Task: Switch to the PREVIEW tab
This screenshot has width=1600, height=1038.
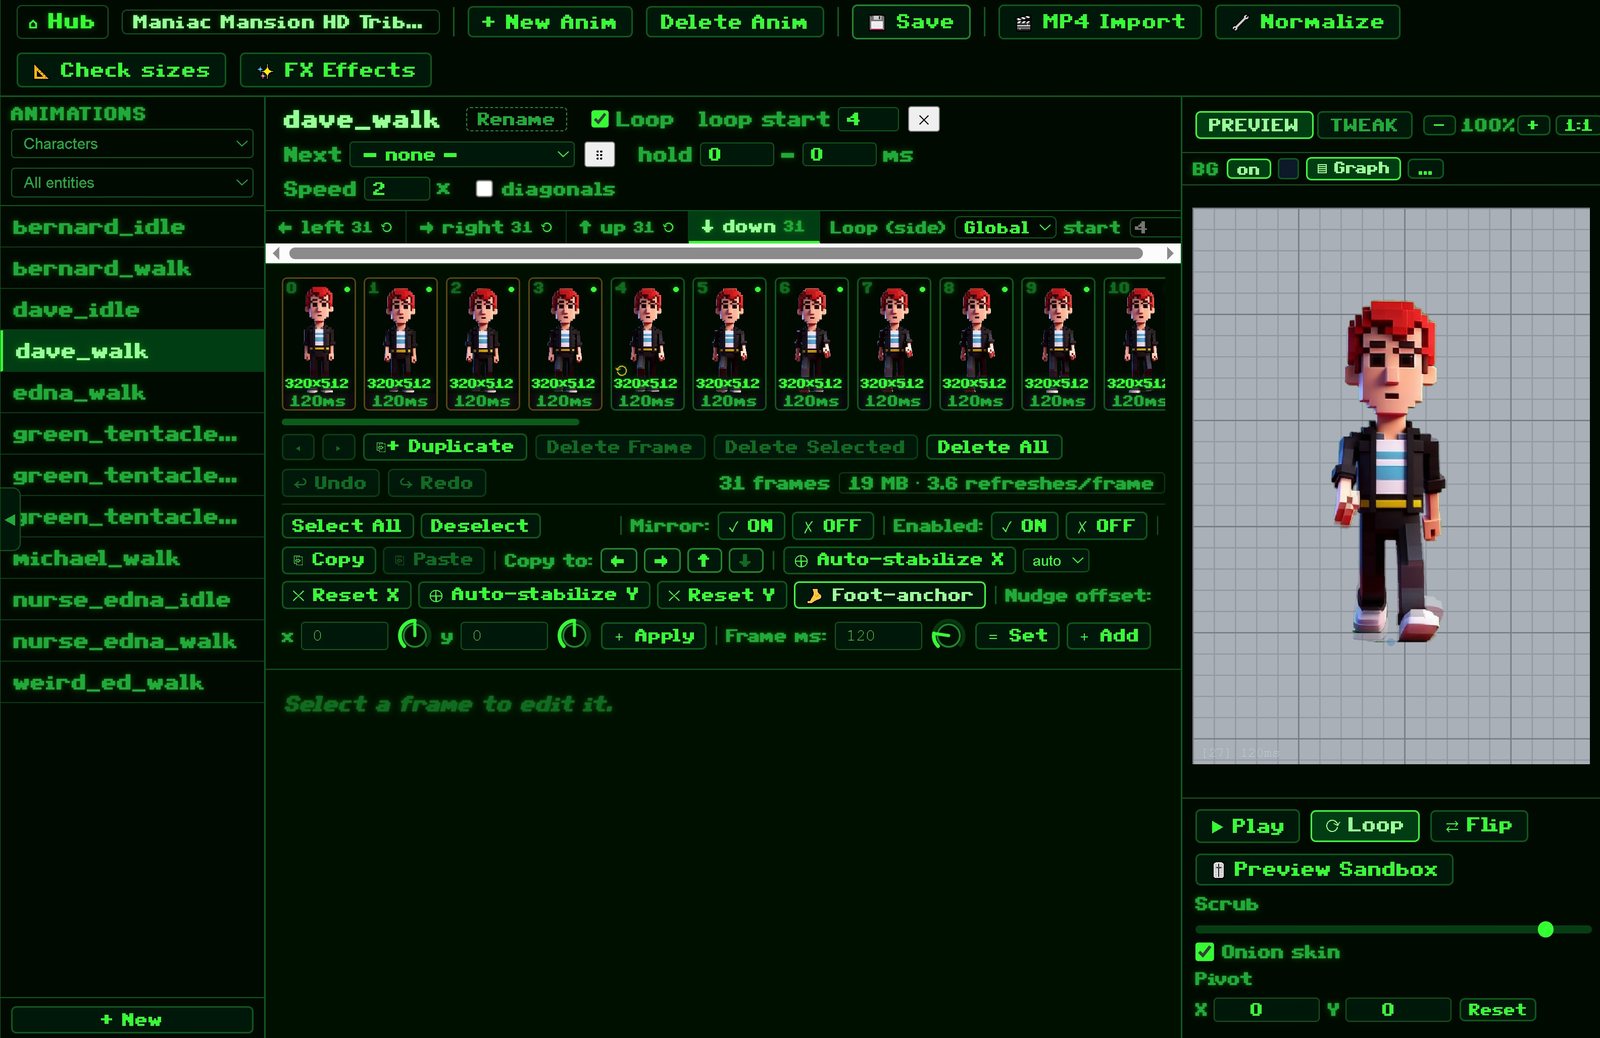Action: coord(1254,125)
